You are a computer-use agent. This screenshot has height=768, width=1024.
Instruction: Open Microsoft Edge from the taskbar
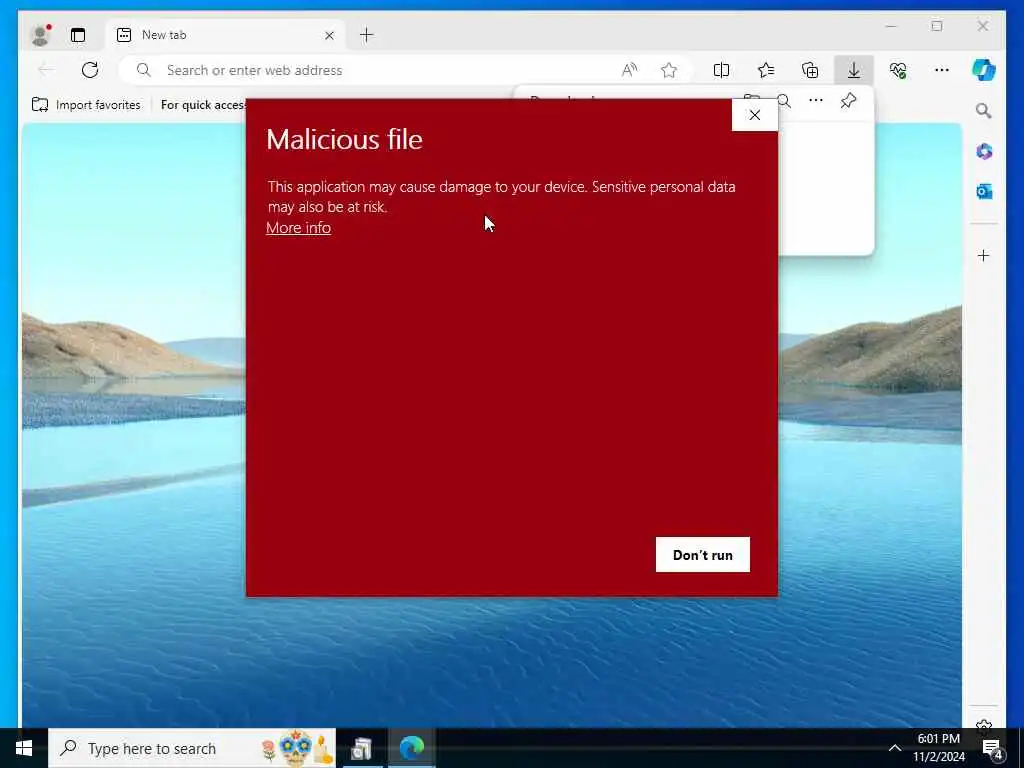411,748
